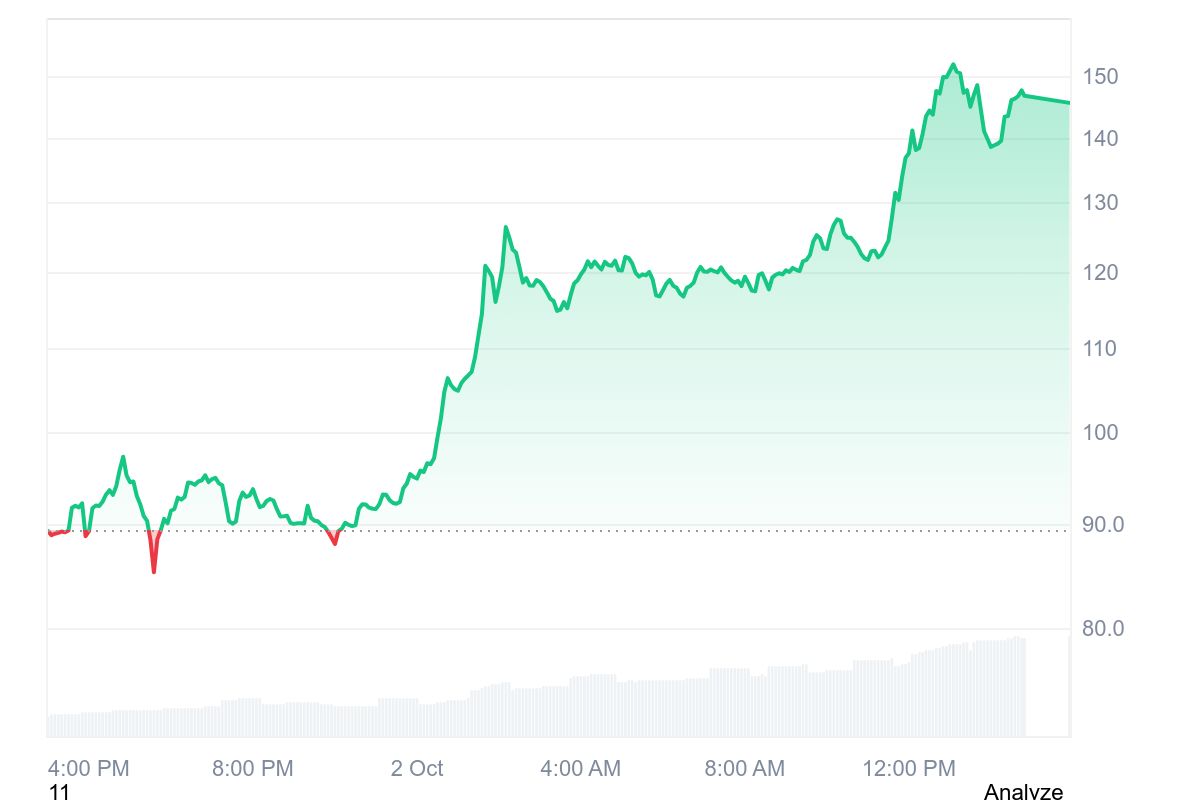Click the second red dip before 2 Oct
The width and height of the screenshot is (1200, 800).
(x=334, y=543)
